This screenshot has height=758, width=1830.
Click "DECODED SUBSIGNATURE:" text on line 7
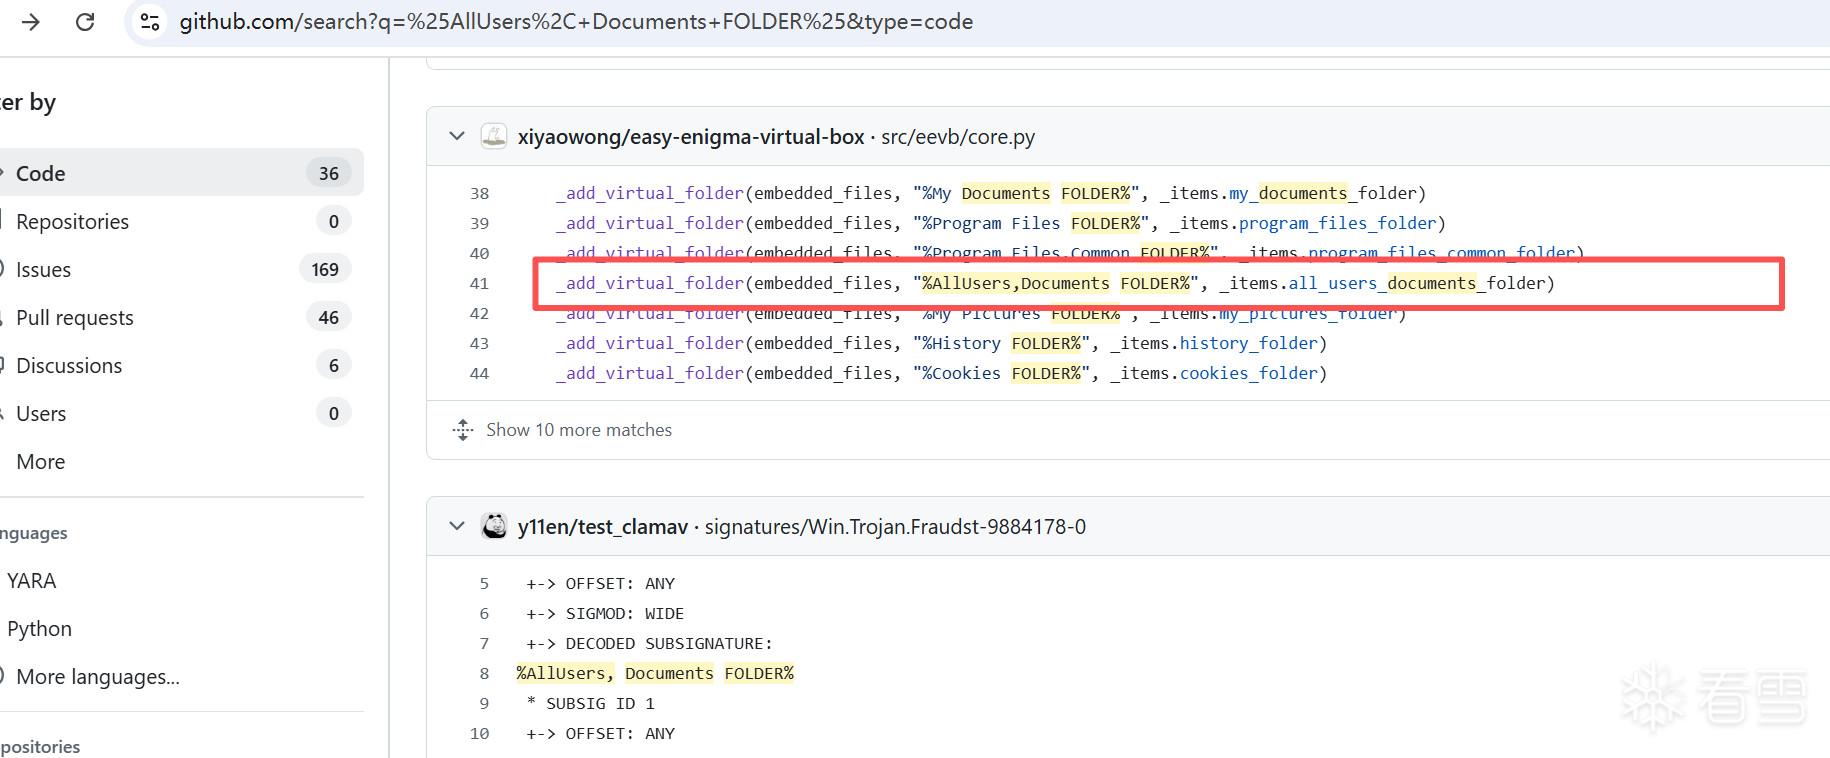click(669, 643)
